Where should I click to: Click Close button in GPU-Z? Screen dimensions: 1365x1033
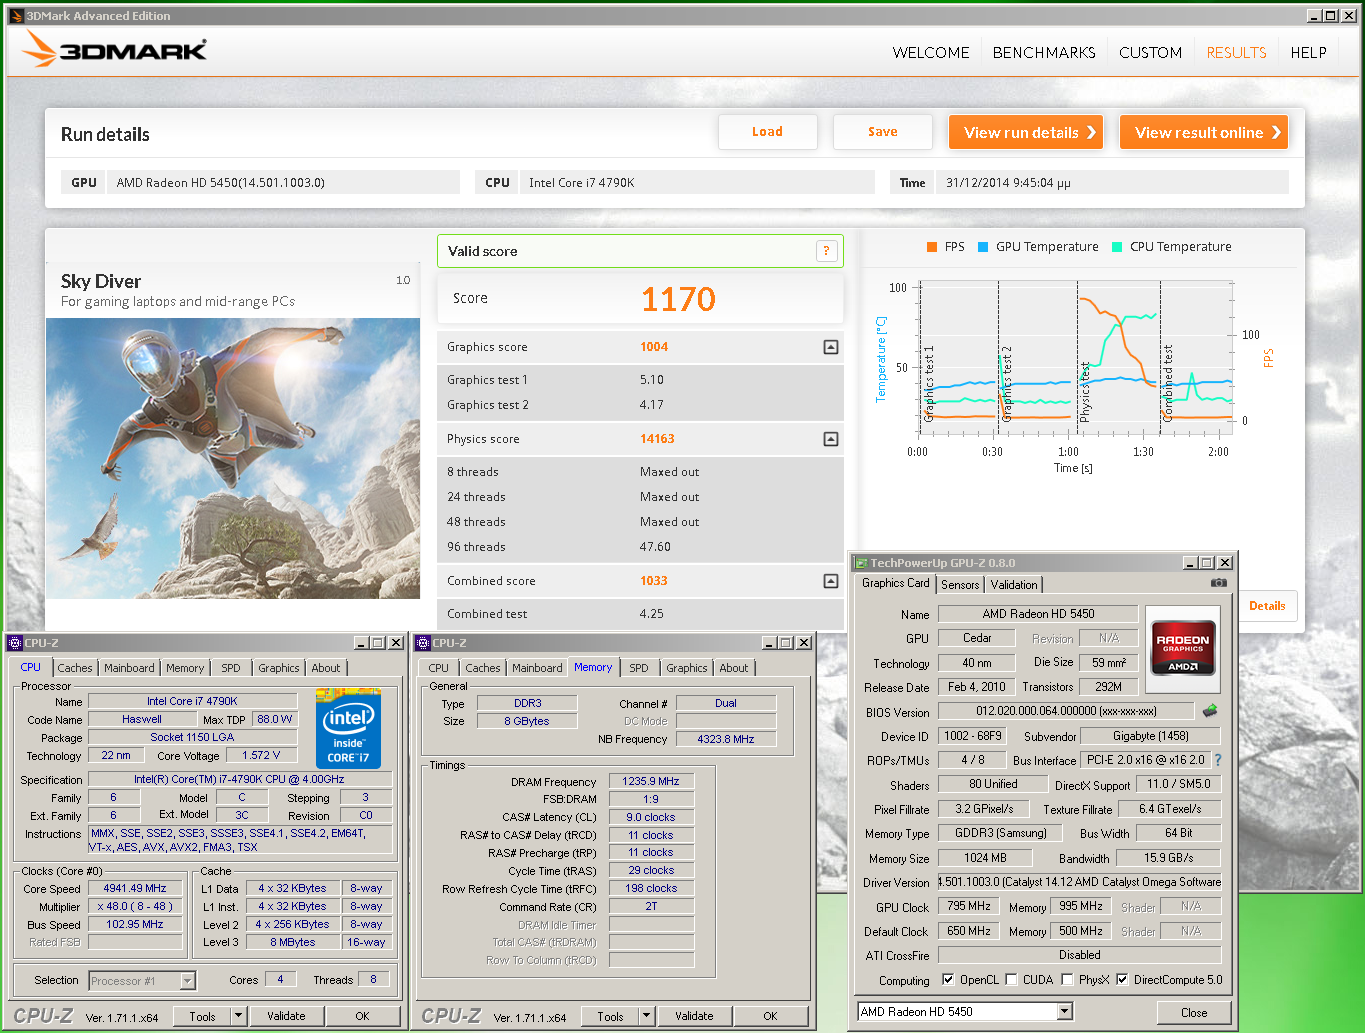click(x=1194, y=1013)
